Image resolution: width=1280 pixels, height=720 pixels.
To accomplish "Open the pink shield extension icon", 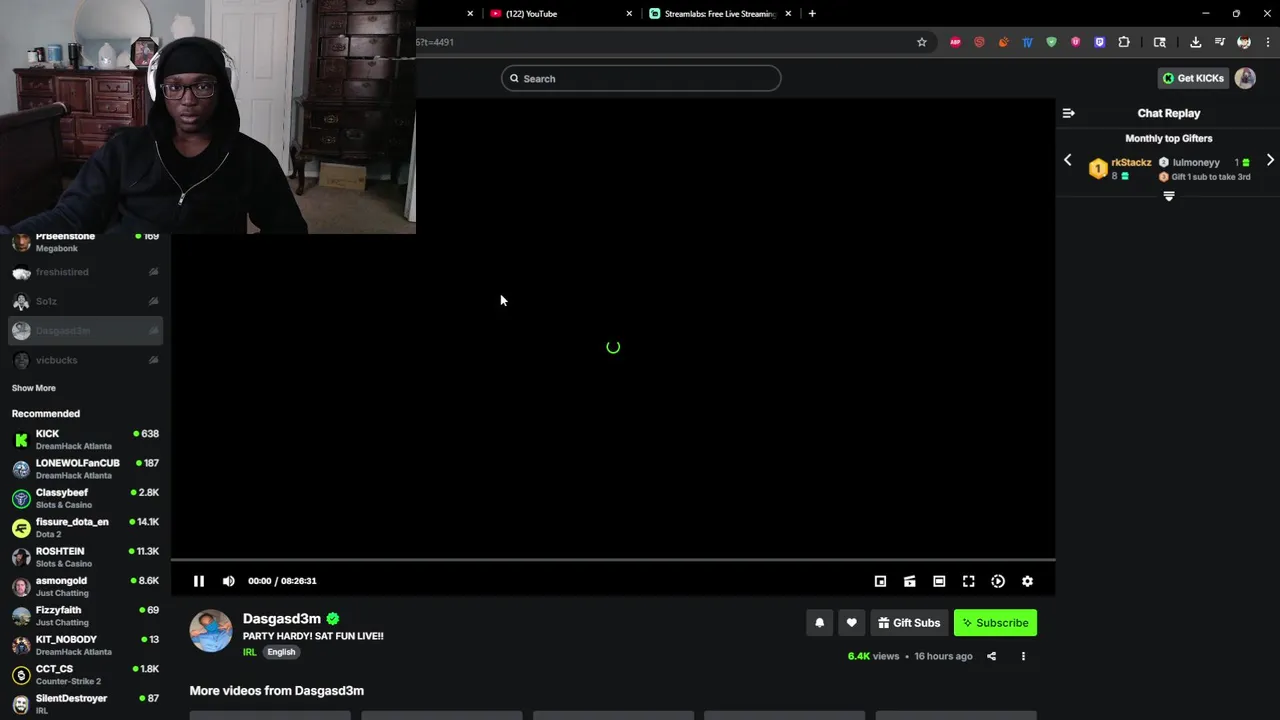I will 1075,42.
